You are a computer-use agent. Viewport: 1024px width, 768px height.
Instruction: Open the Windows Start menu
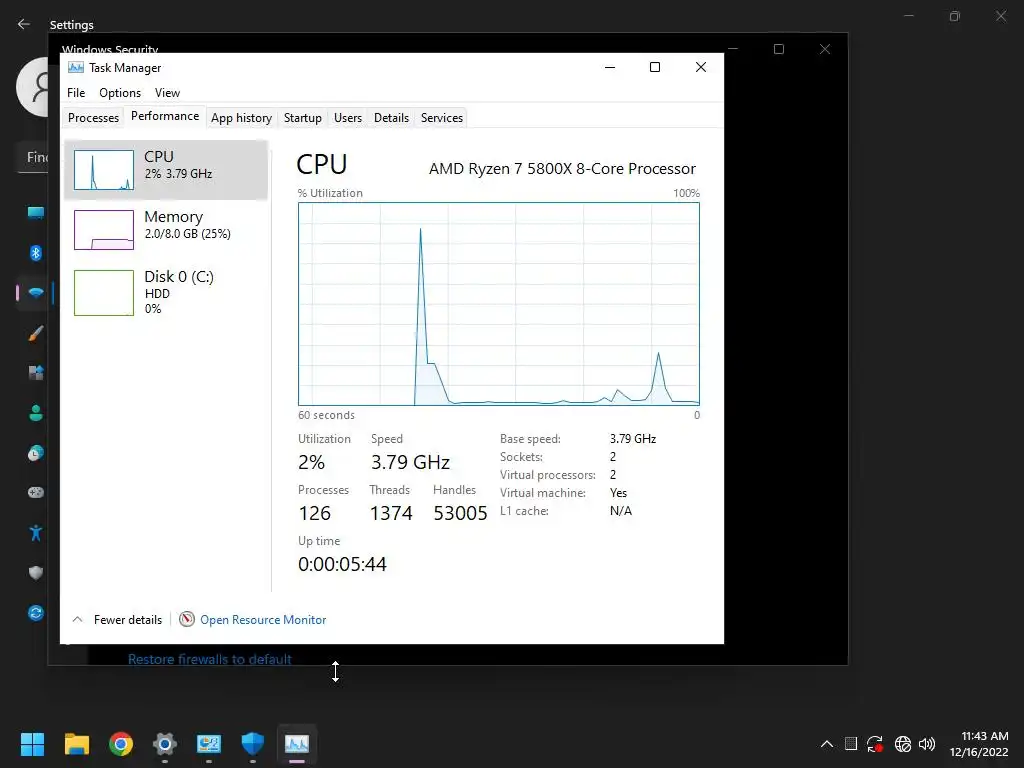pos(32,744)
